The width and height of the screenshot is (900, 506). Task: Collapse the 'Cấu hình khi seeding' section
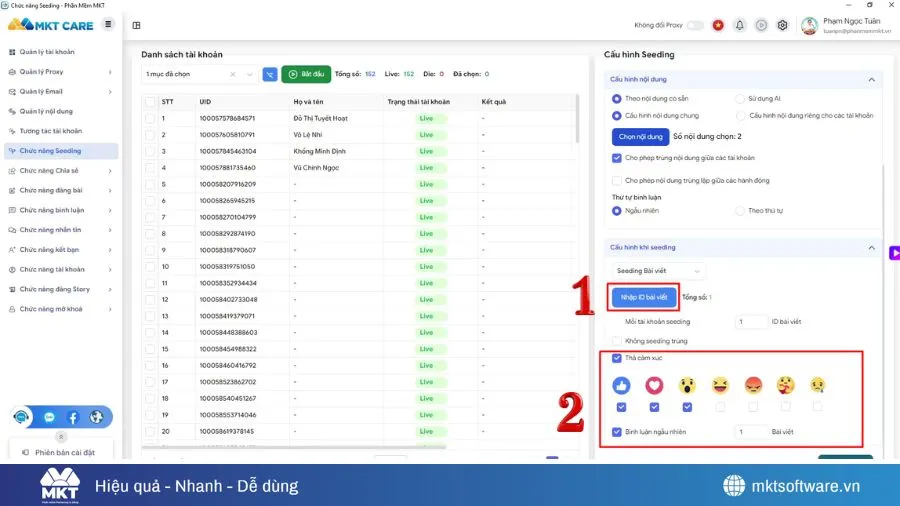[871, 248]
